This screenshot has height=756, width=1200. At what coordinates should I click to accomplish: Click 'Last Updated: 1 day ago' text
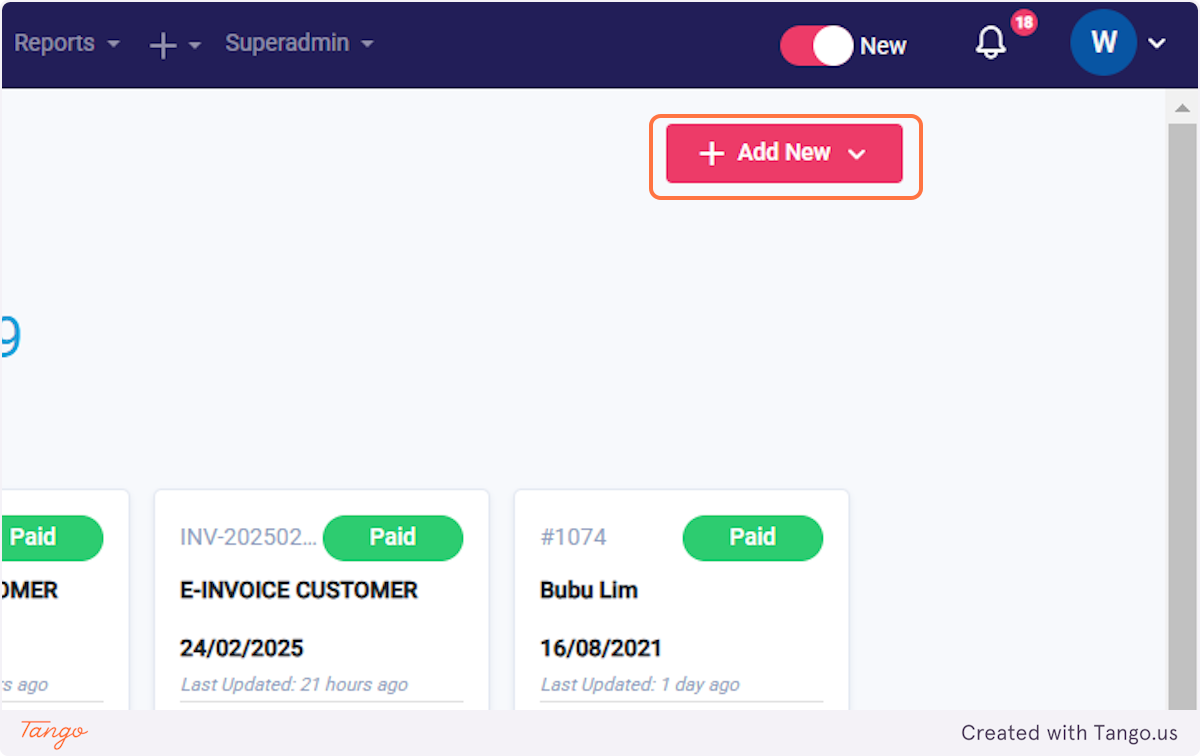point(640,685)
